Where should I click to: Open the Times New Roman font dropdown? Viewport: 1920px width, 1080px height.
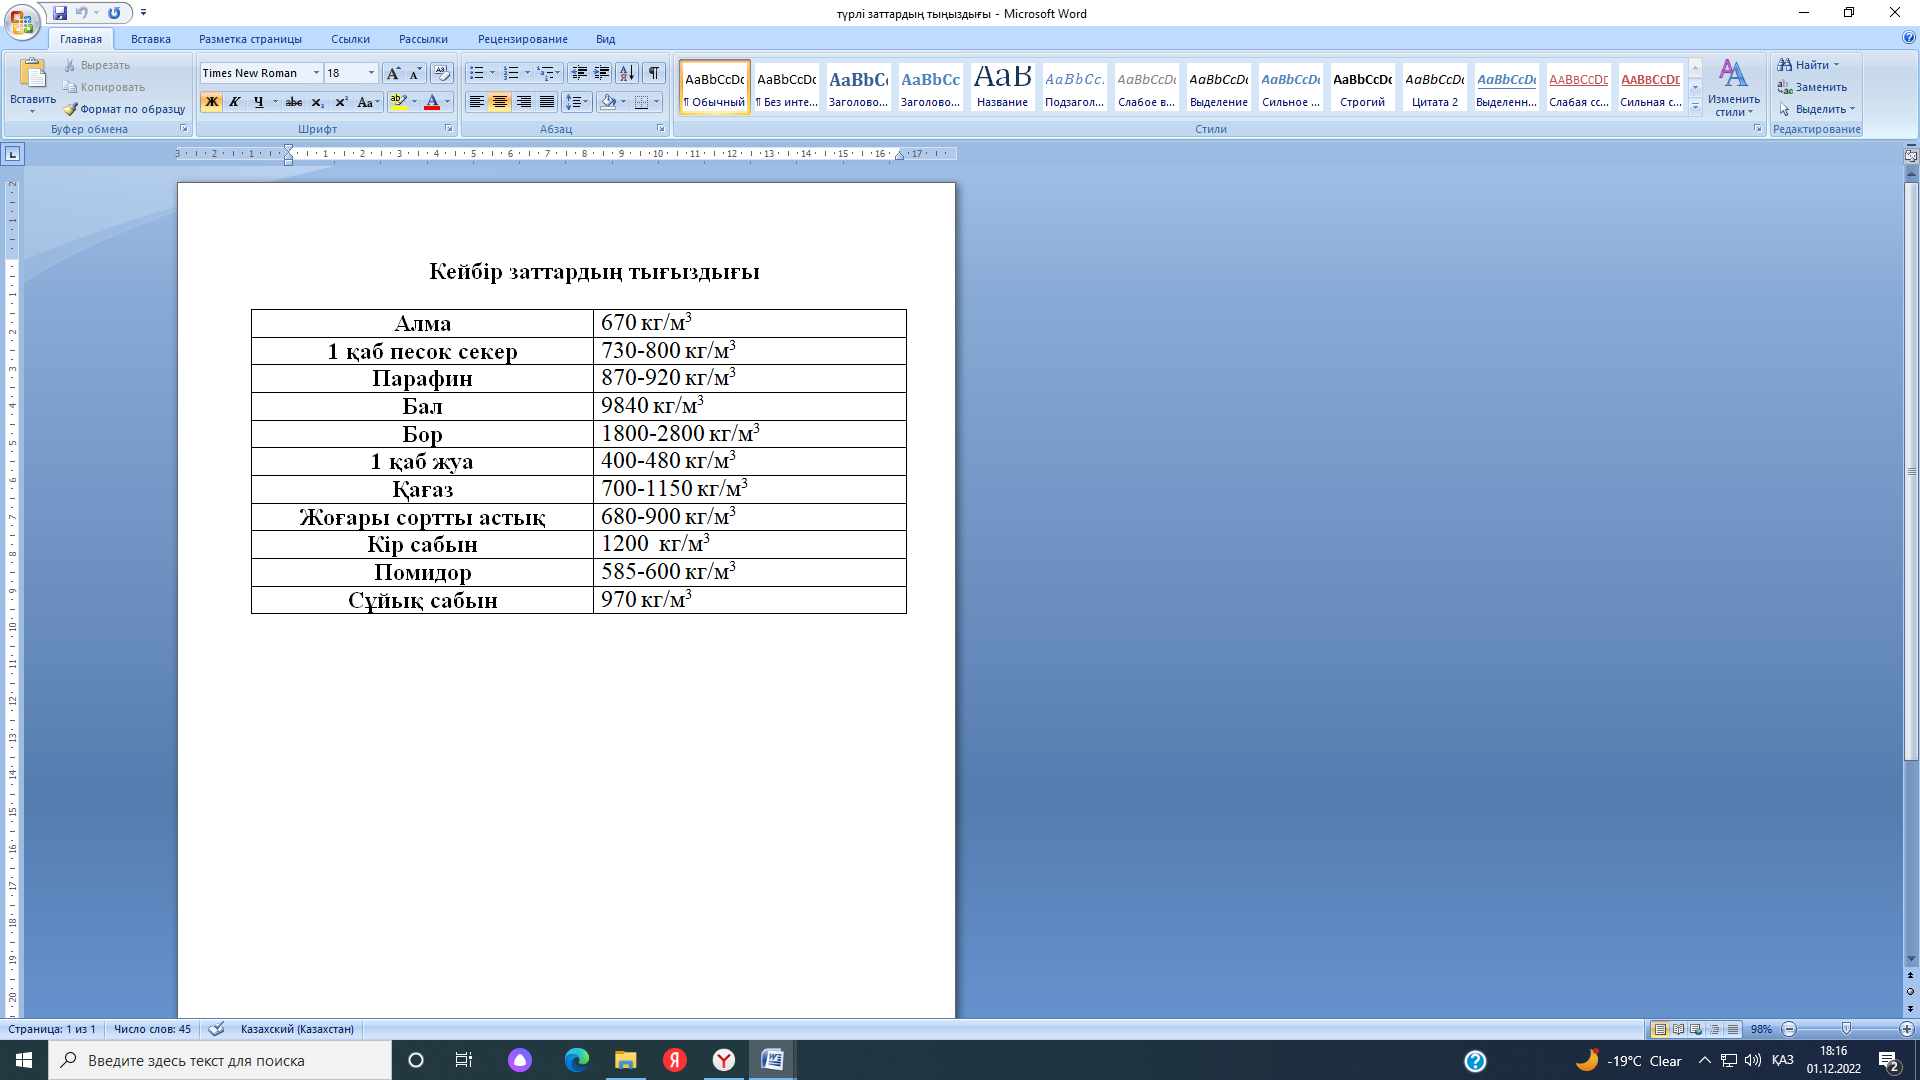point(316,73)
